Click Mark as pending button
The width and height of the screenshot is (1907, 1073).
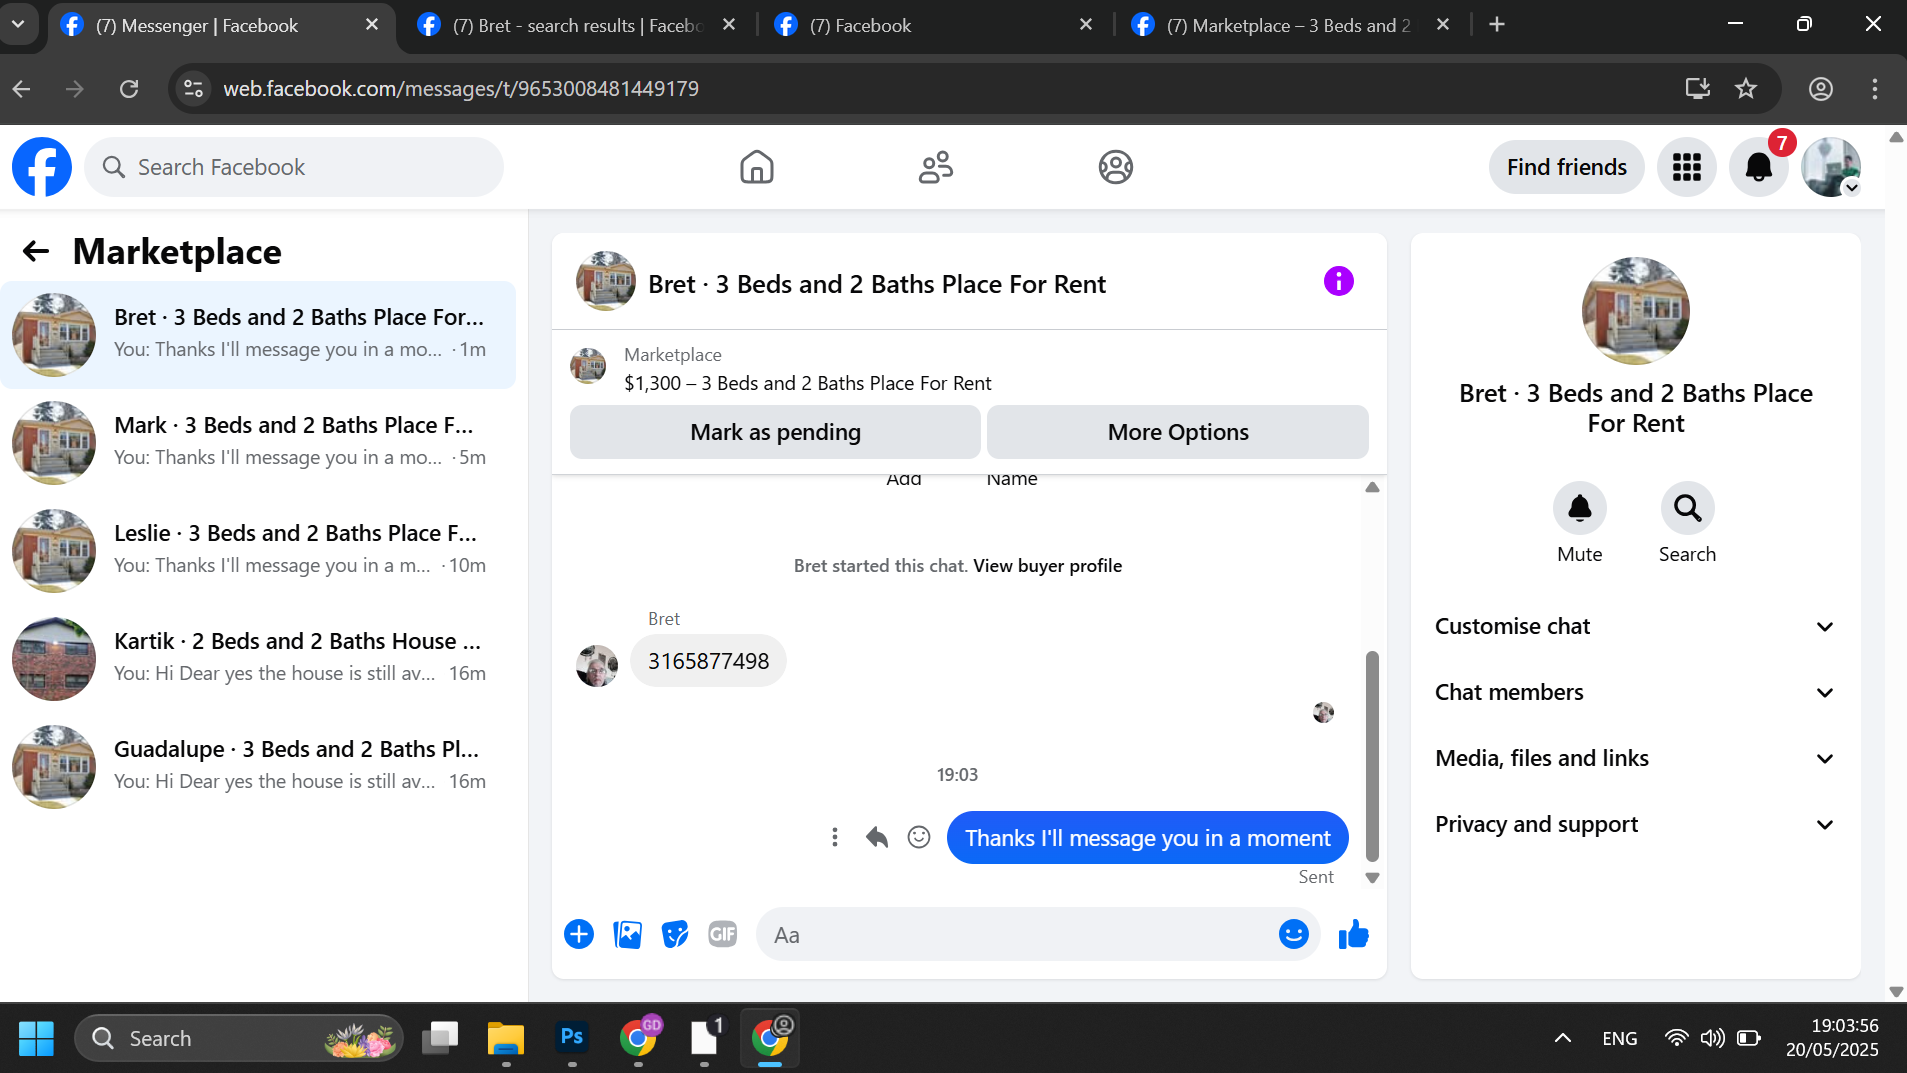pos(775,432)
